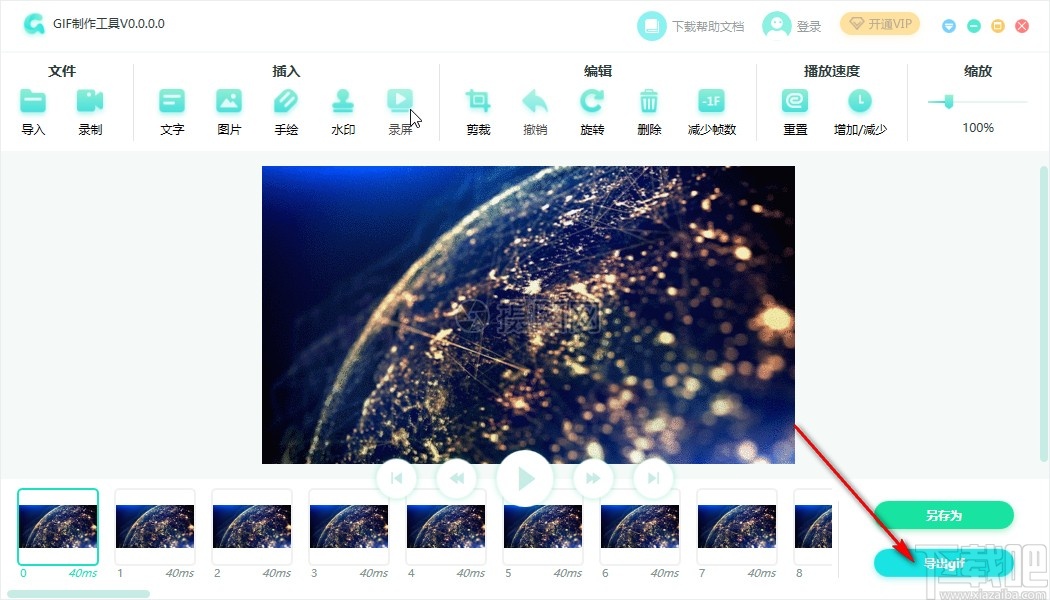Open 下载帮助文档 help document download
The height and width of the screenshot is (600, 1050).
click(690, 26)
